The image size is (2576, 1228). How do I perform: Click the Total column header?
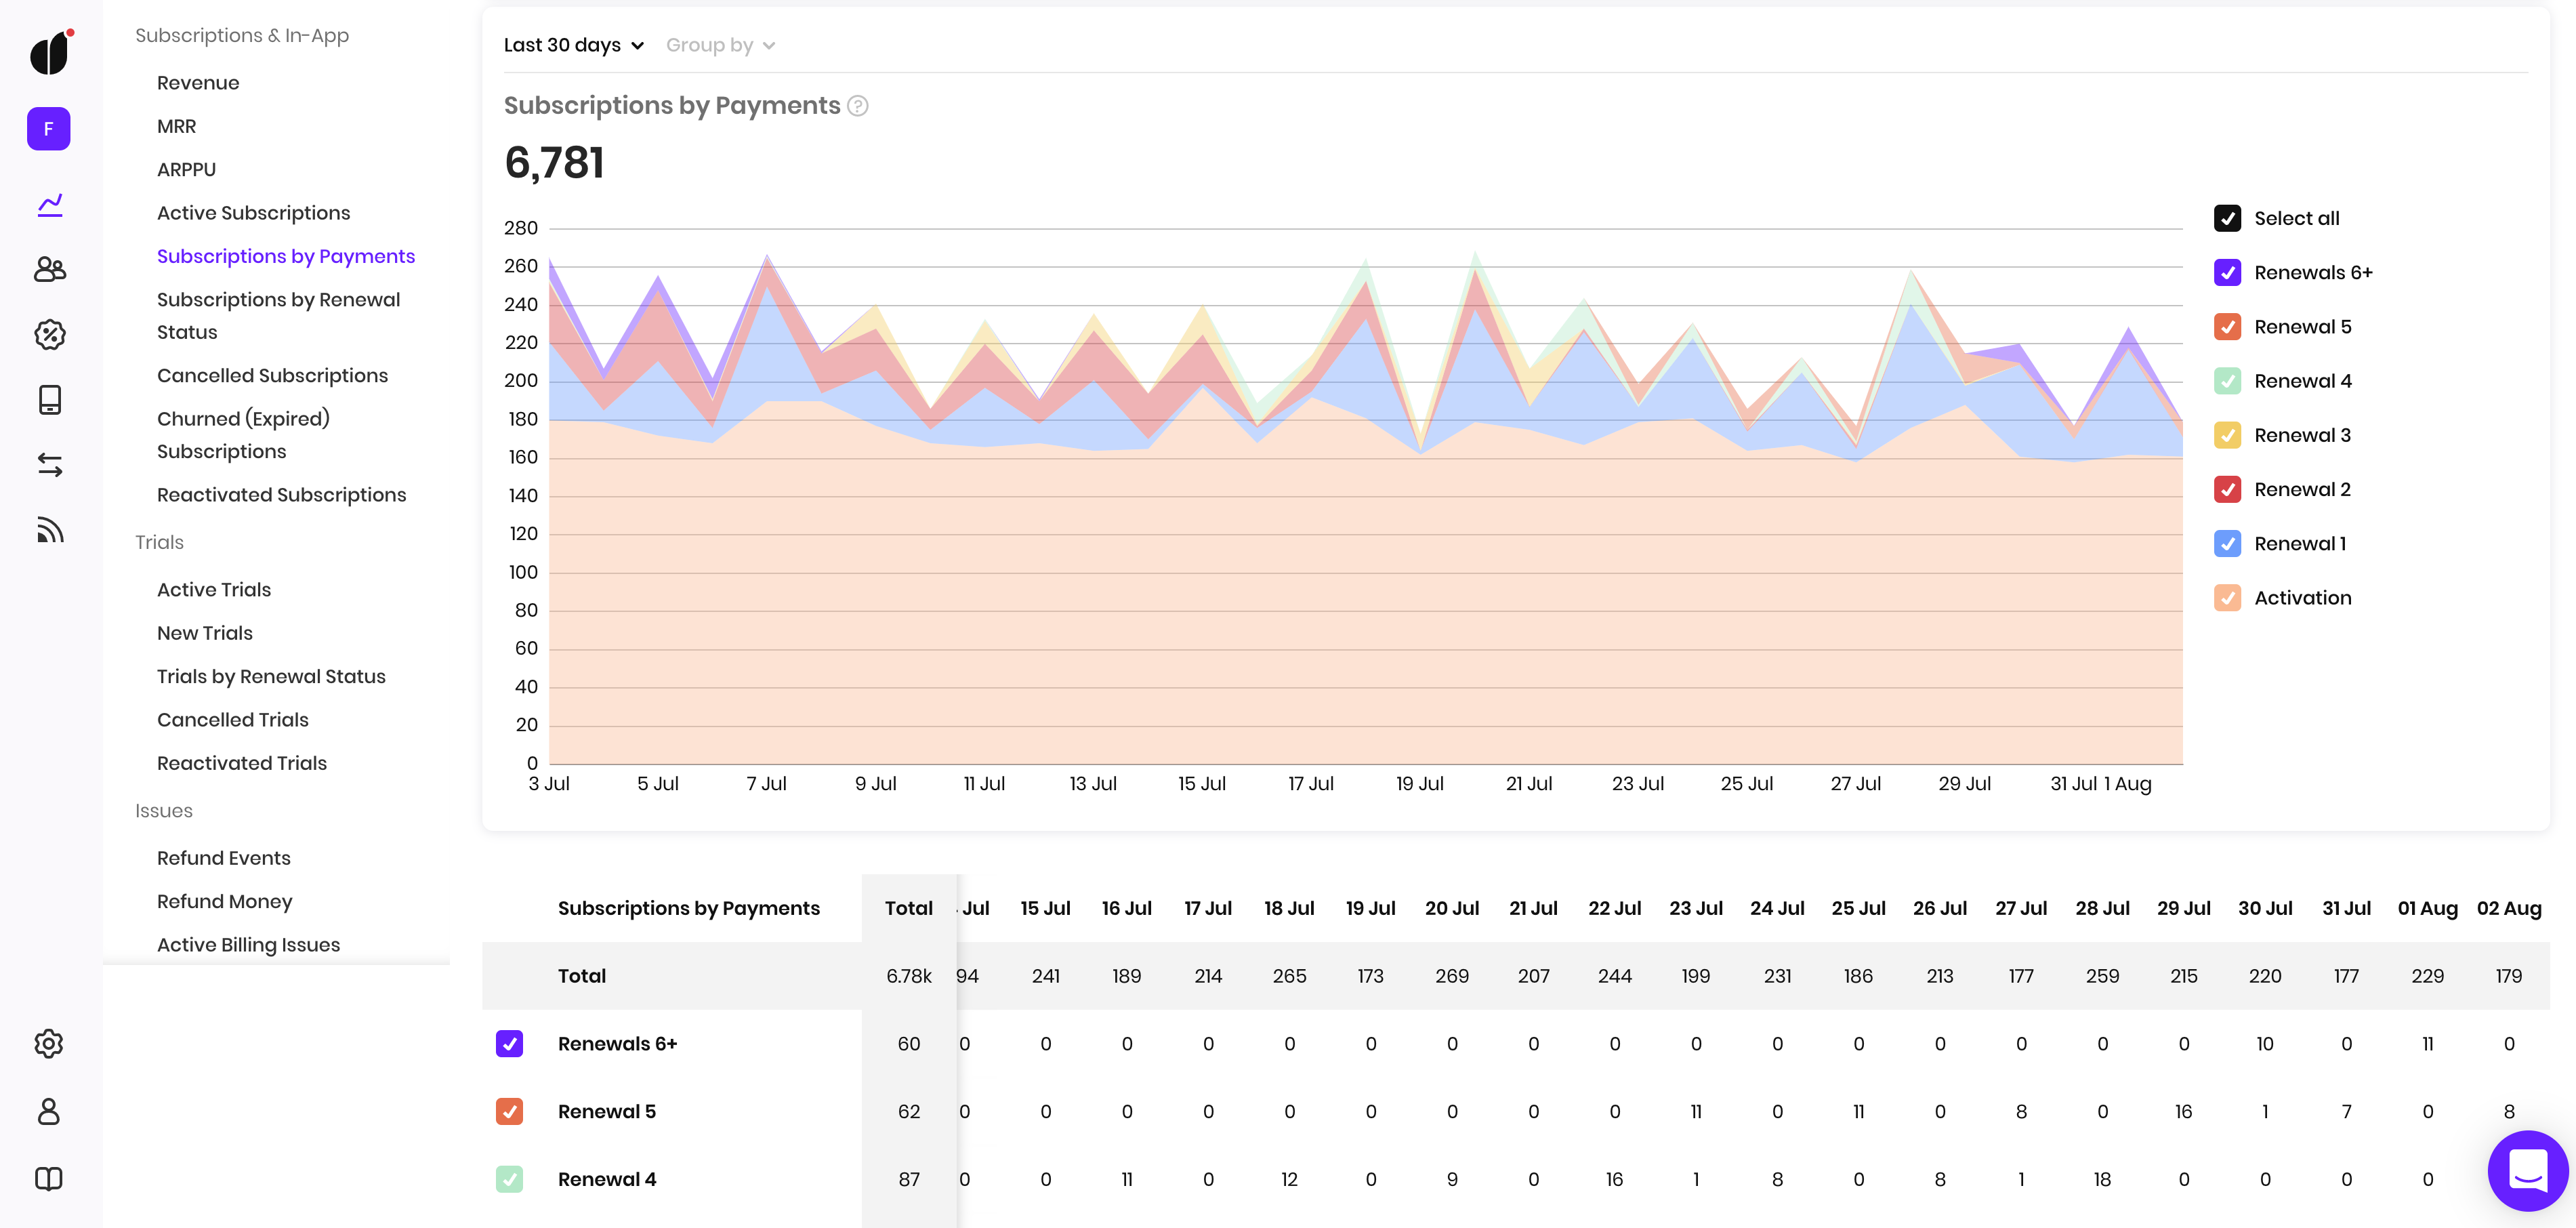[x=908, y=908]
